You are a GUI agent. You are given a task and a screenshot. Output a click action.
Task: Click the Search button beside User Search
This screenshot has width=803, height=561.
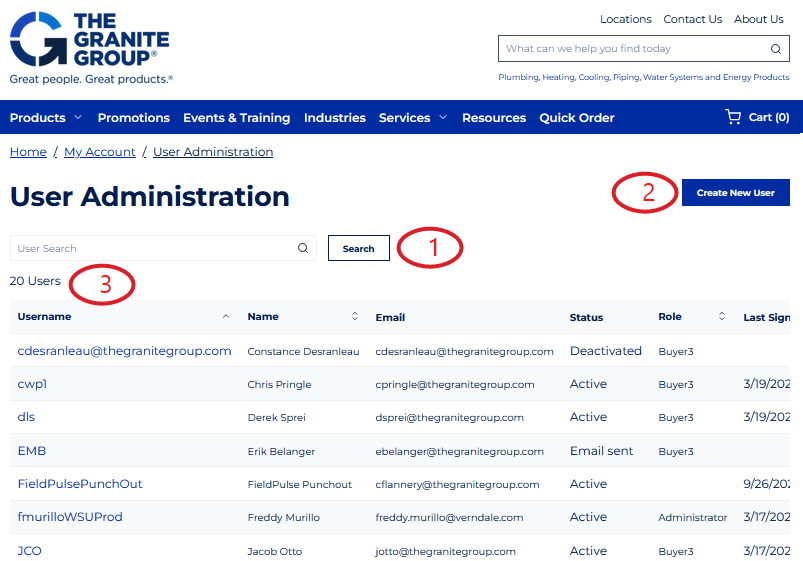[358, 249]
